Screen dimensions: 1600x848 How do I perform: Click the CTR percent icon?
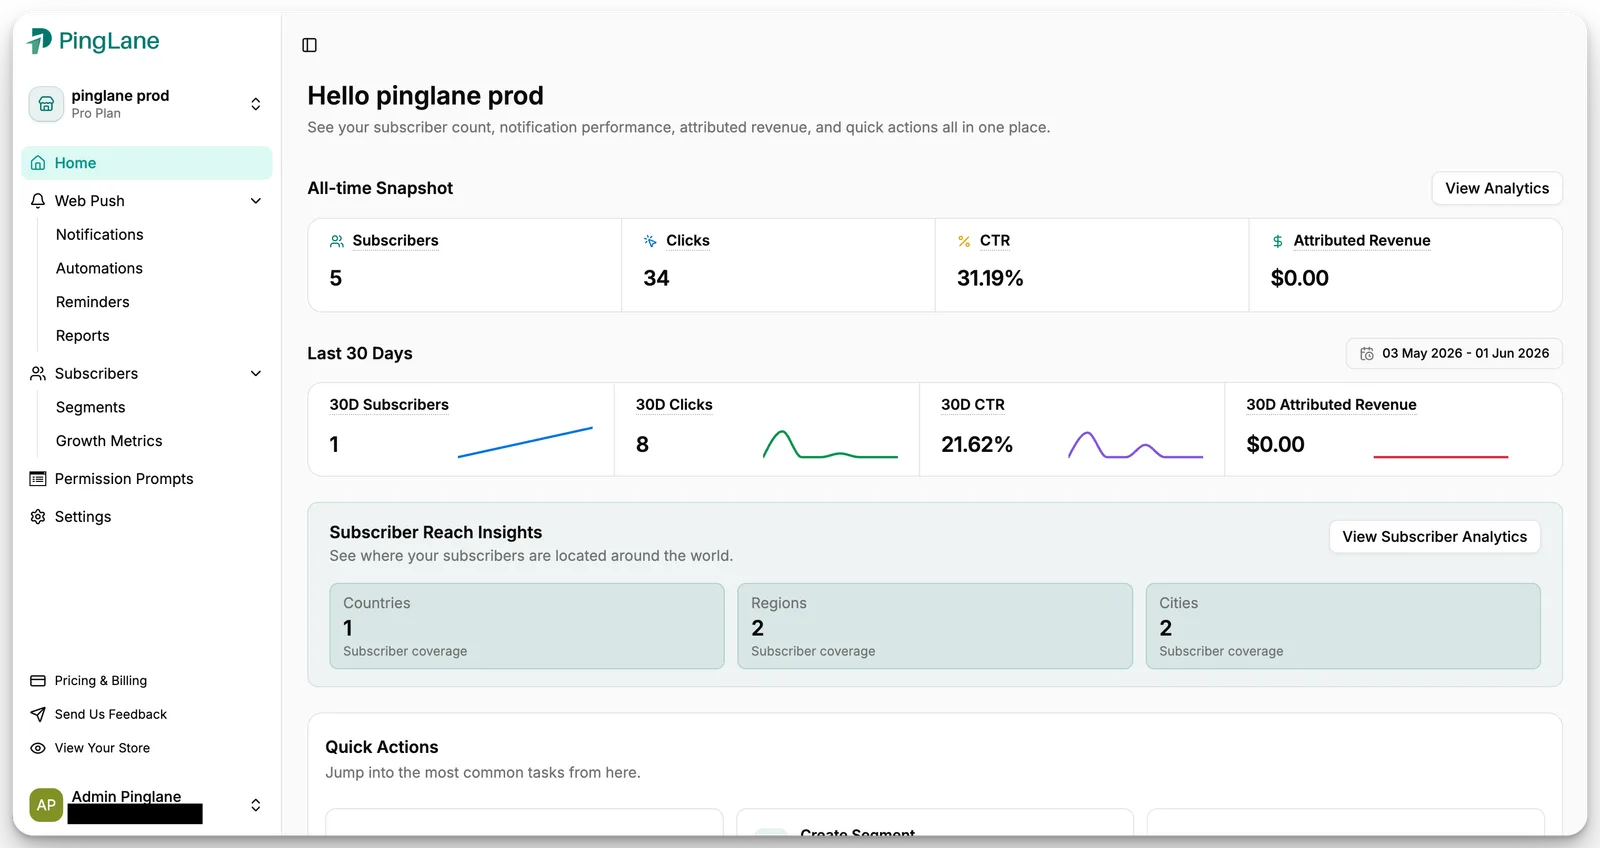coord(964,241)
